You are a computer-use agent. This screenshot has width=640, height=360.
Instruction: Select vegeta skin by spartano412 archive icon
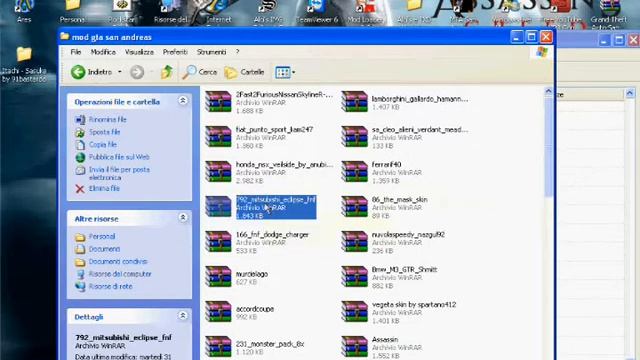click(x=354, y=312)
